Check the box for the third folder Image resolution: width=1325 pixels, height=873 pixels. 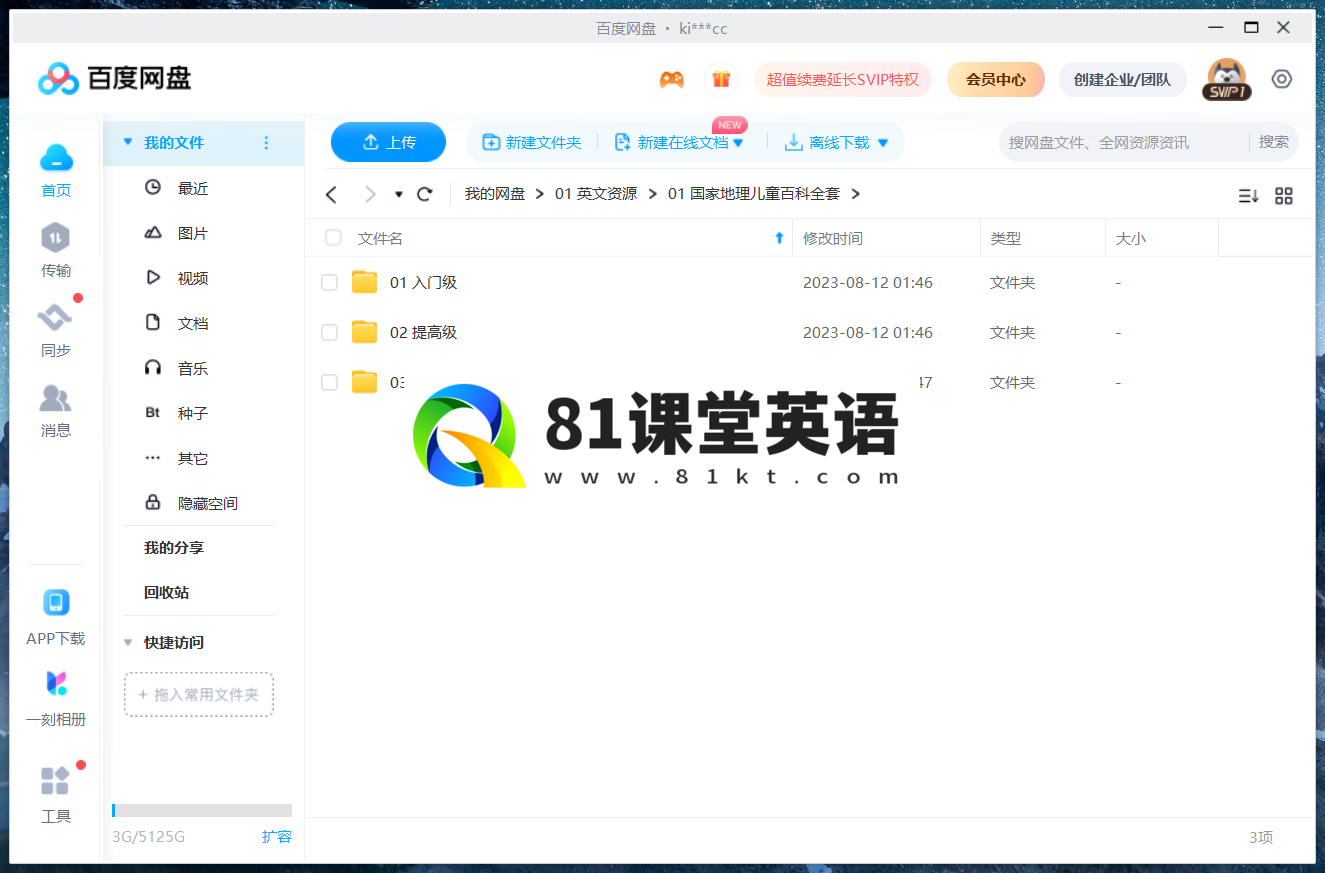329,383
